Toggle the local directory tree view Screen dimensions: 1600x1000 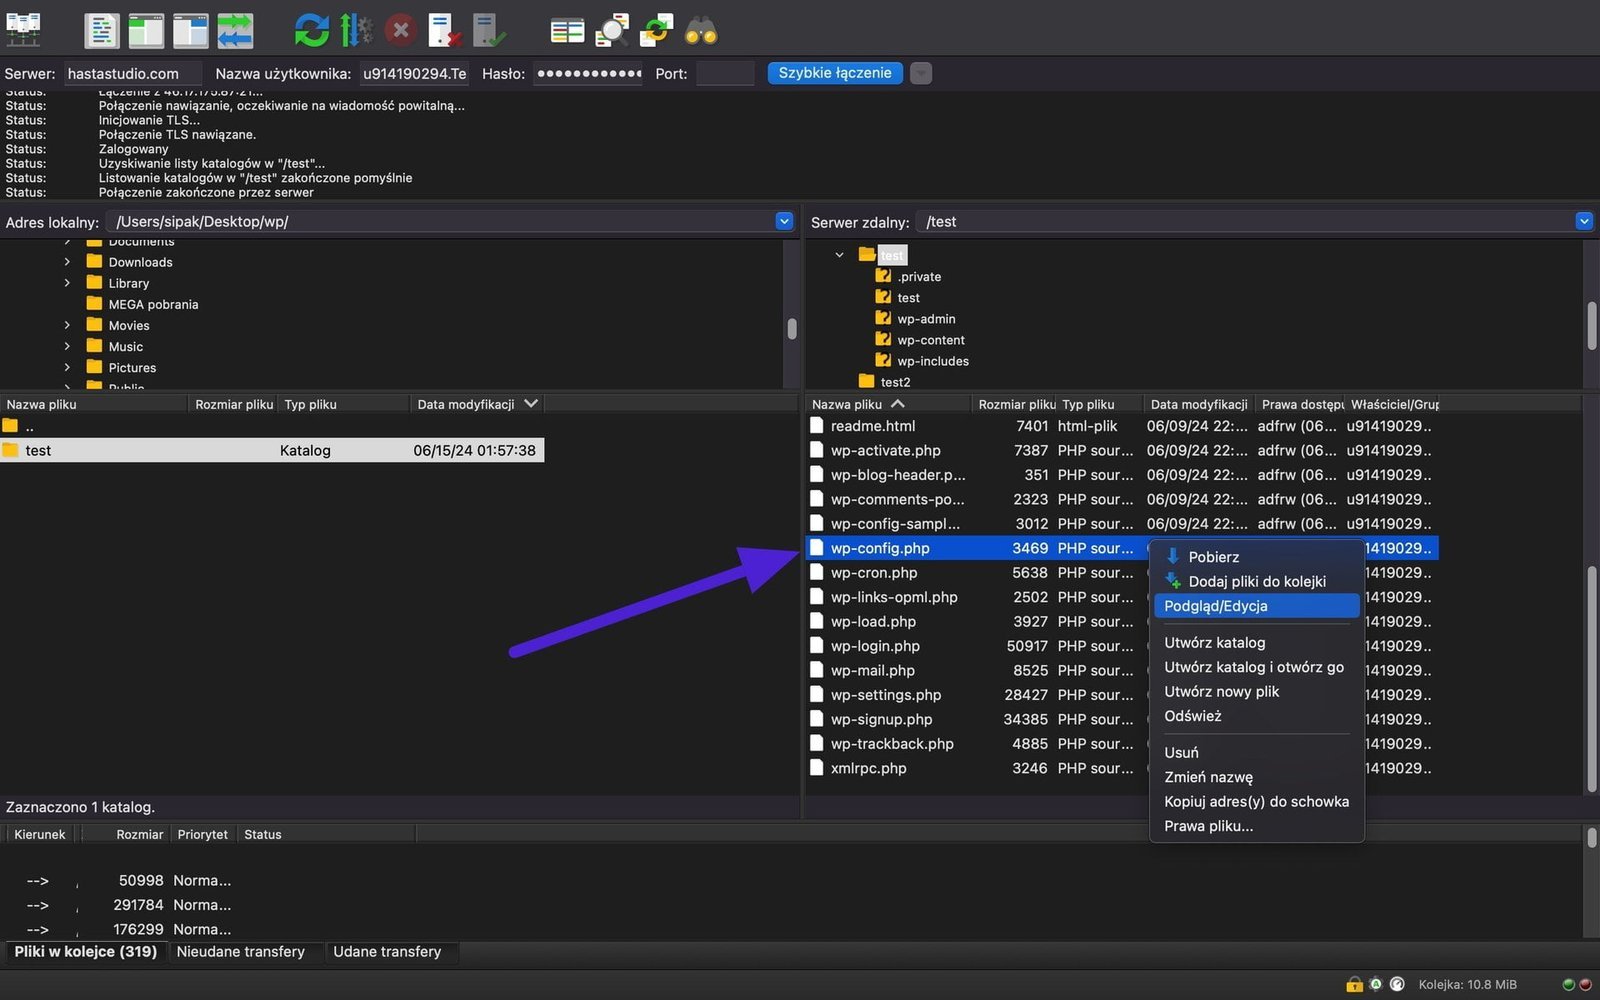coord(146,30)
